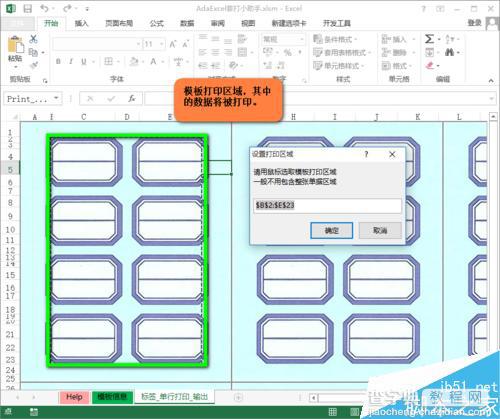Click 确定 button in print area dialog
This screenshot has height=419, width=500.
click(x=332, y=230)
